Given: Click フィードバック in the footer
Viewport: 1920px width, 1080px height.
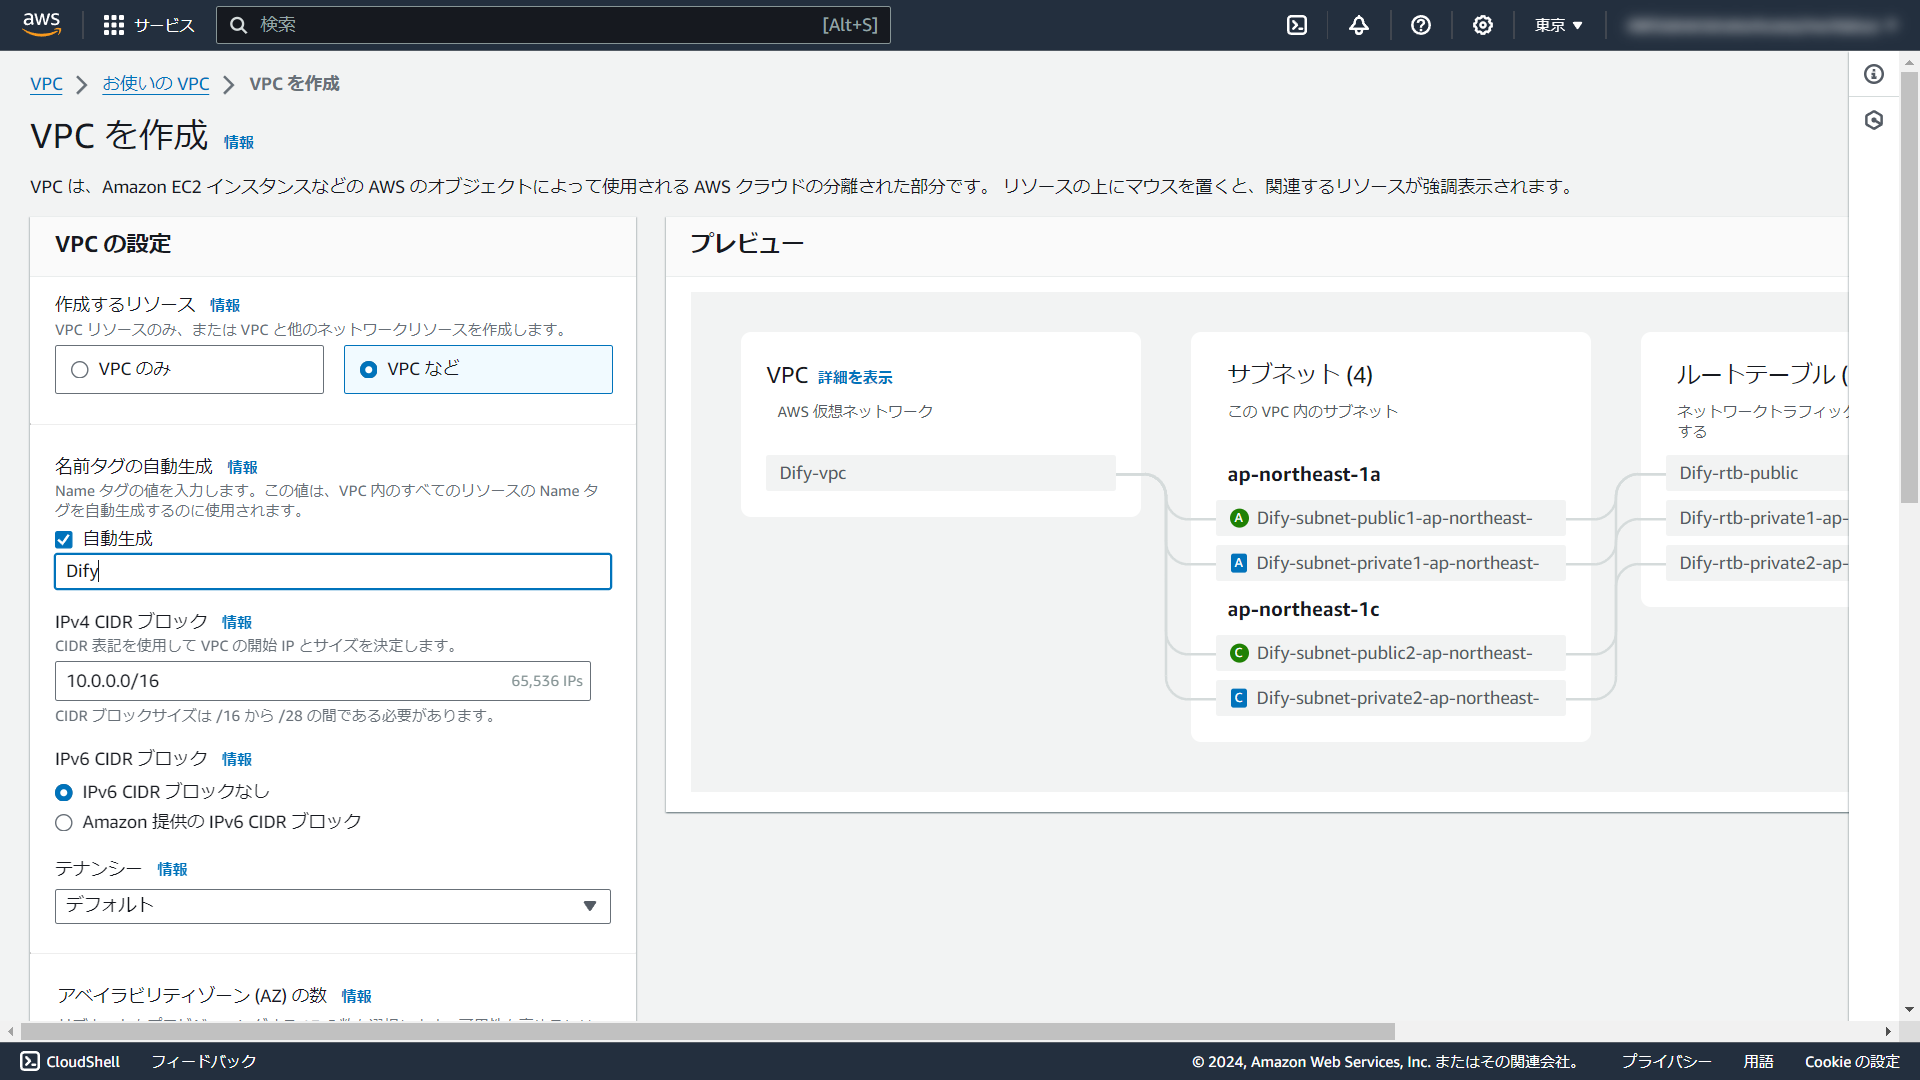Looking at the screenshot, I should click(204, 1061).
